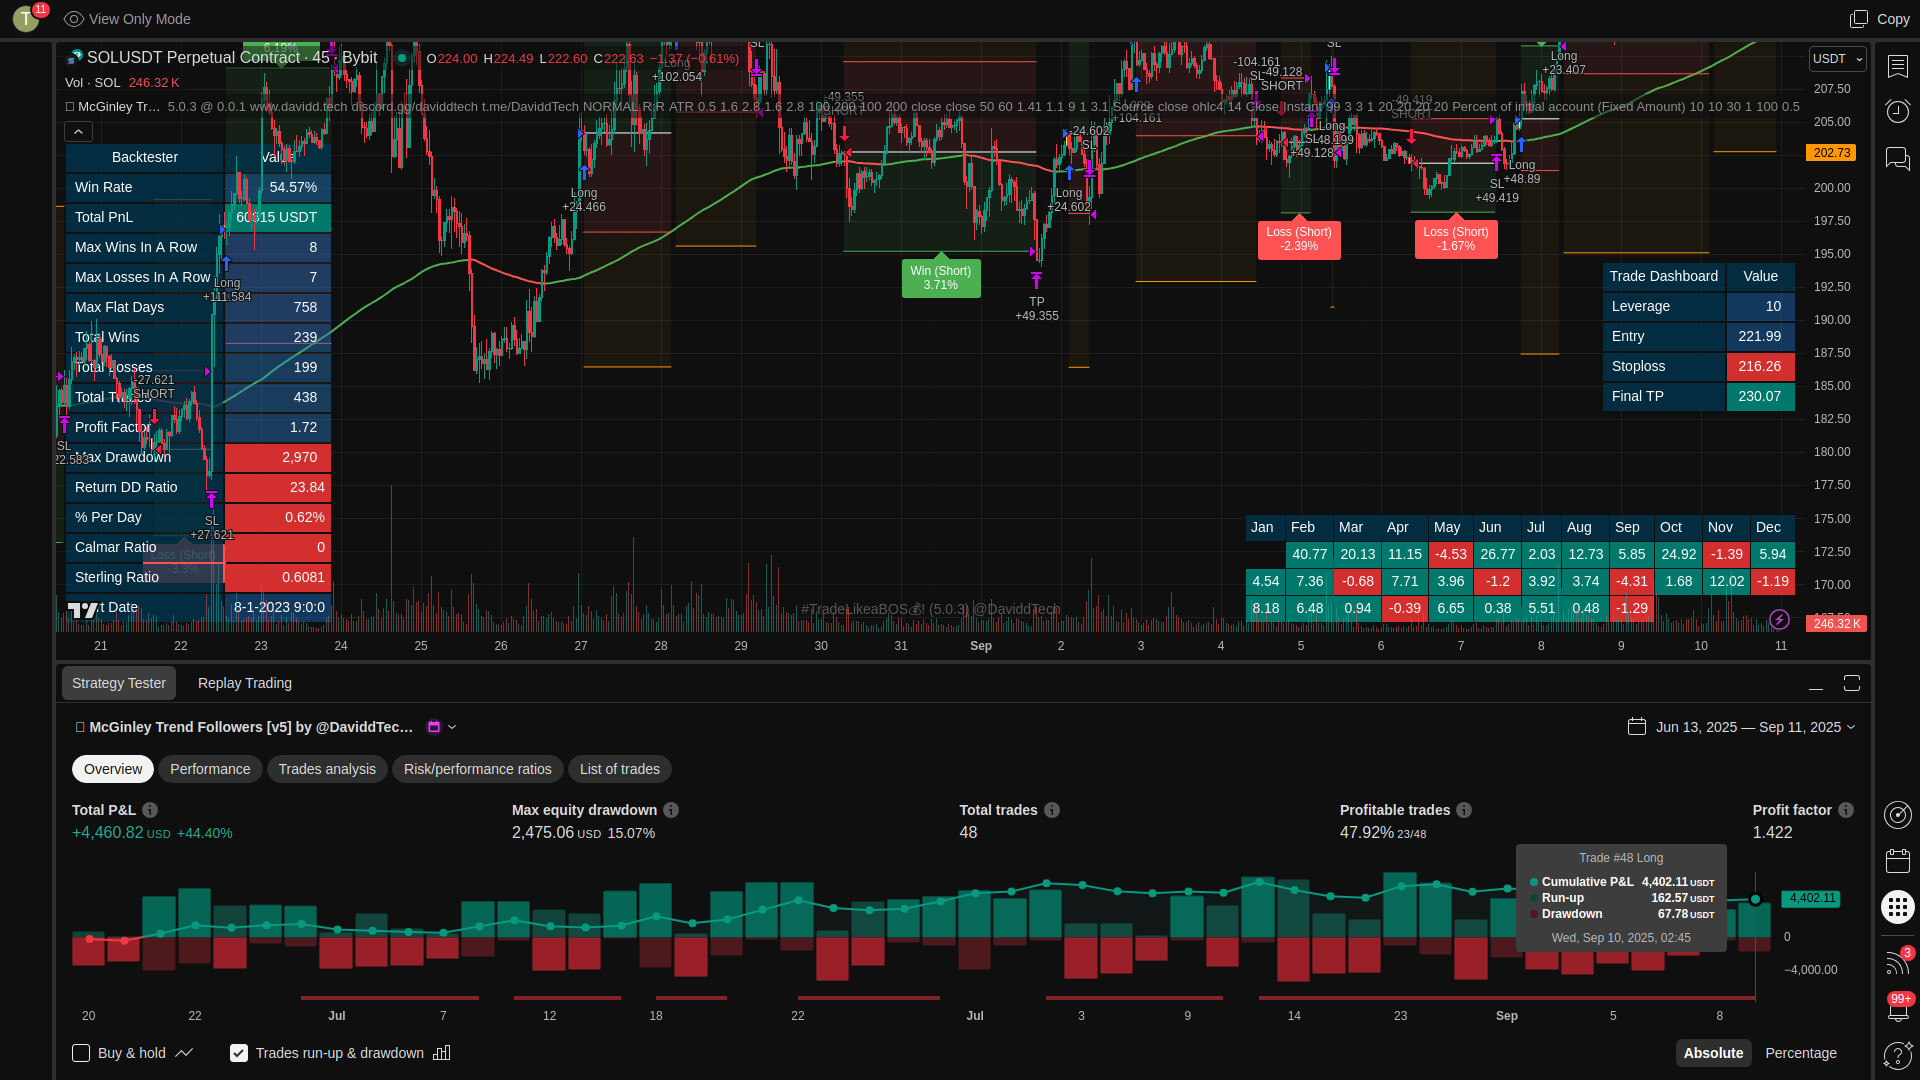Image resolution: width=1920 pixels, height=1080 pixels.
Task: Click the run-up & drawdown bar chart icon
Action: tap(442, 1053)
